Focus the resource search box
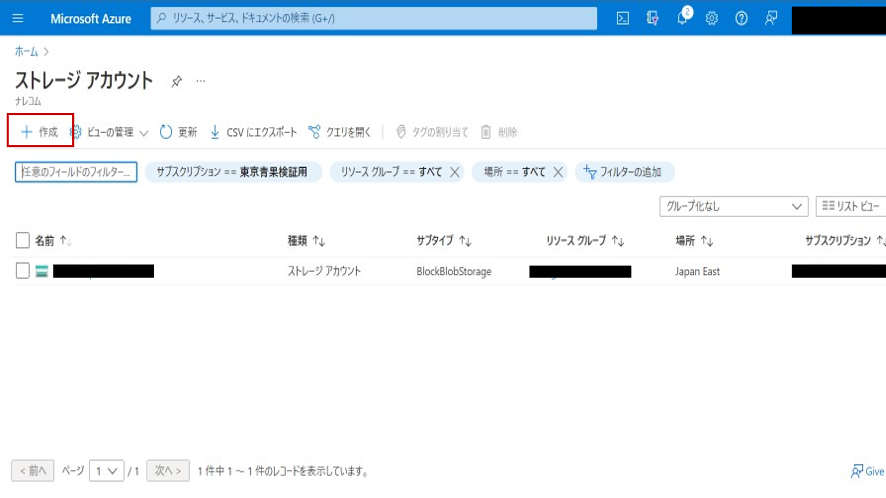The height and width of the screenshot is (498, 886). click(373, 18)
